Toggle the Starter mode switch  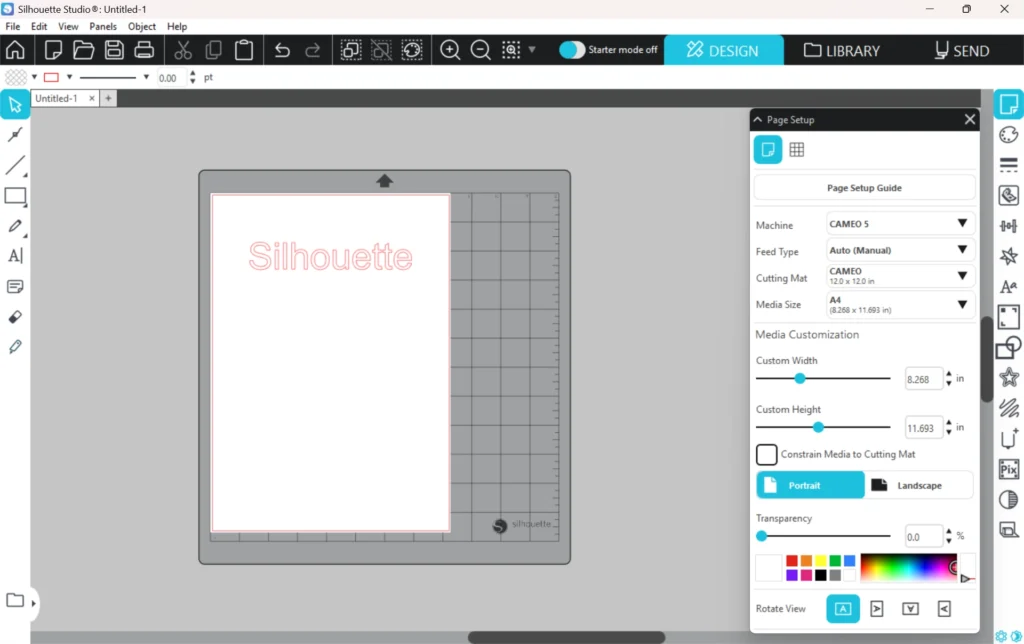[572, 50]
